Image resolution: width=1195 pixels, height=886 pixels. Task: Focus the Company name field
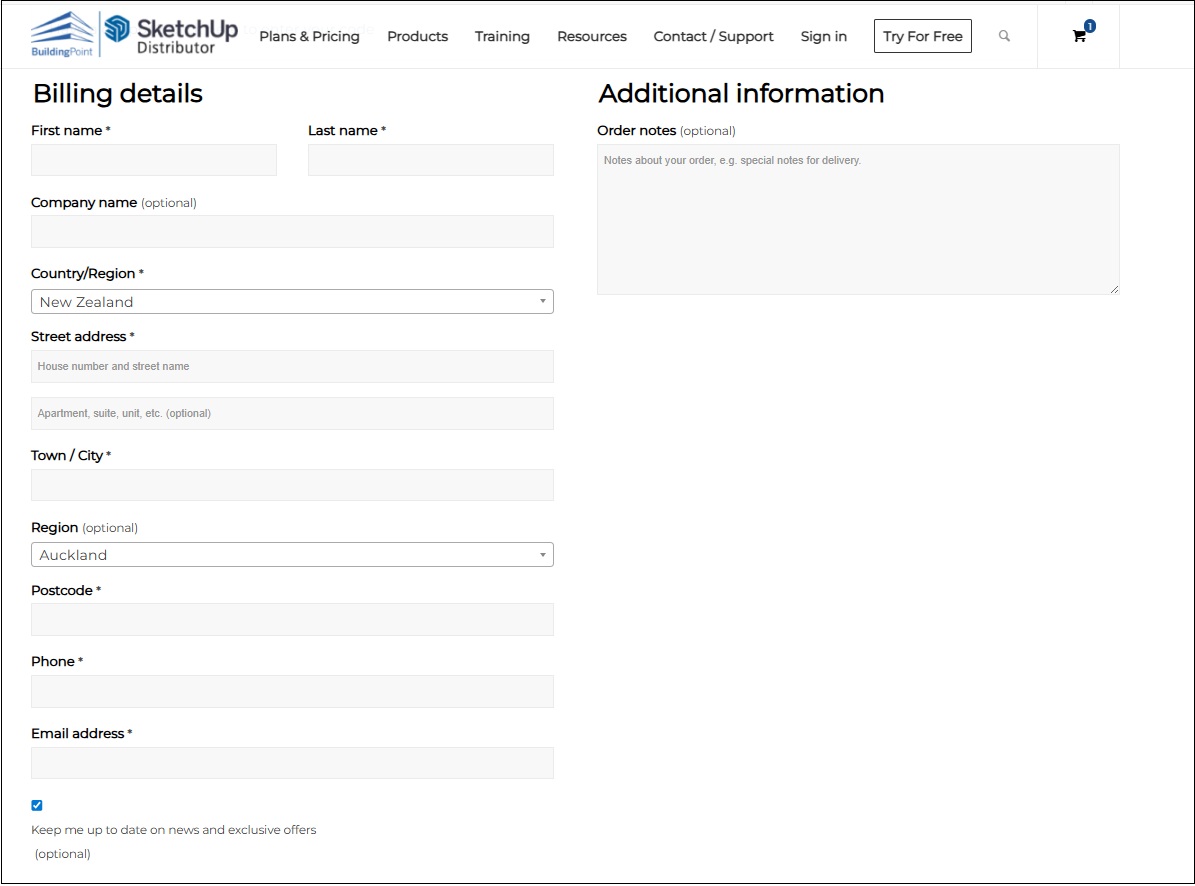[x=292, y=231]
